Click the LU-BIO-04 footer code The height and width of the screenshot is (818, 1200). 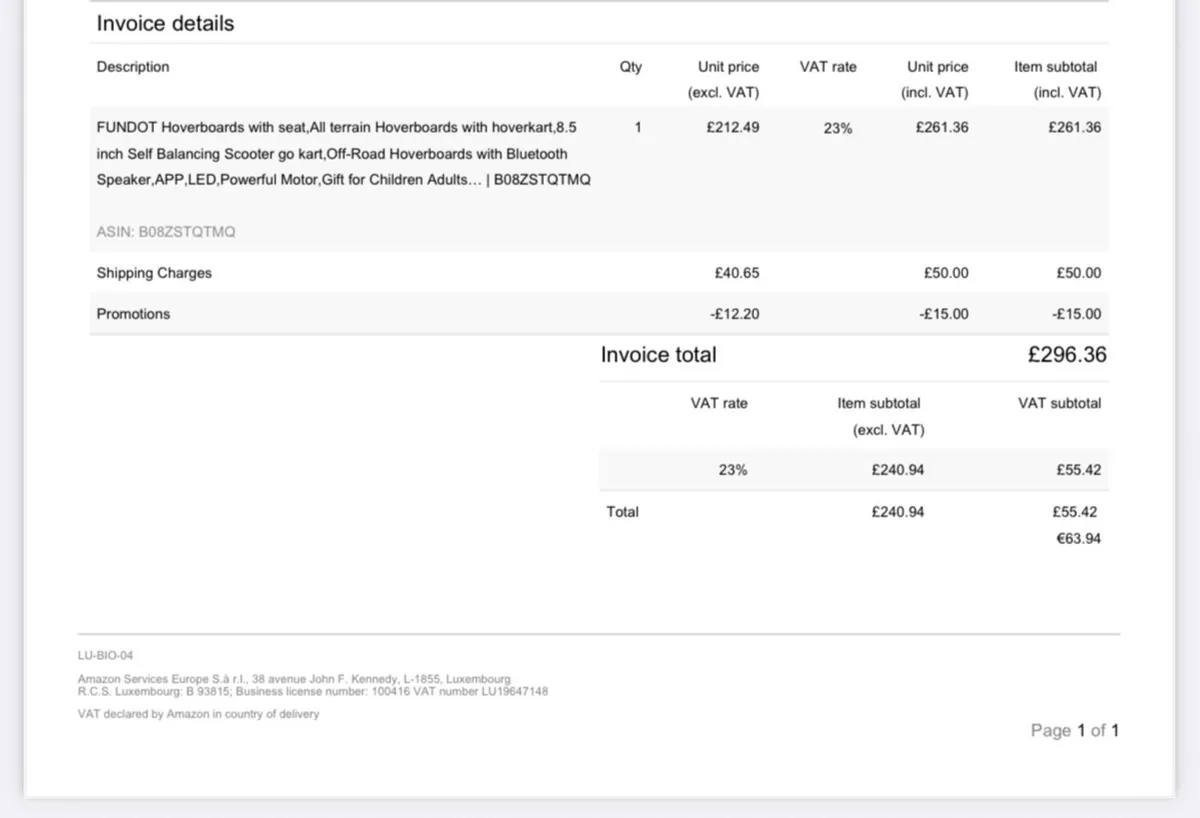(105, 656)
